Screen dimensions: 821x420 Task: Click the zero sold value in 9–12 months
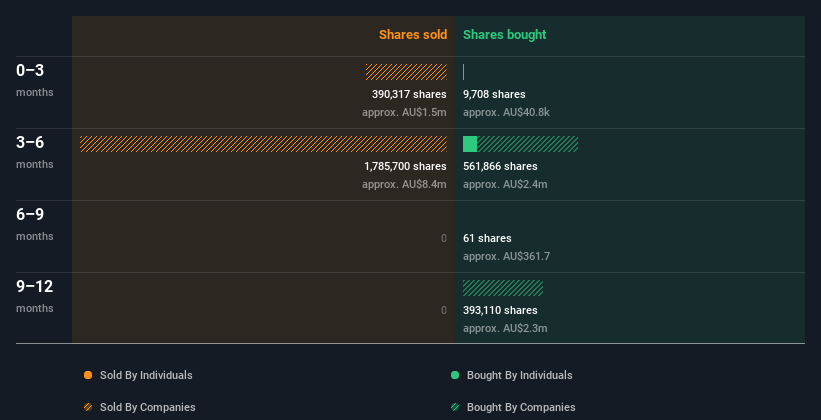pos(444,310)
